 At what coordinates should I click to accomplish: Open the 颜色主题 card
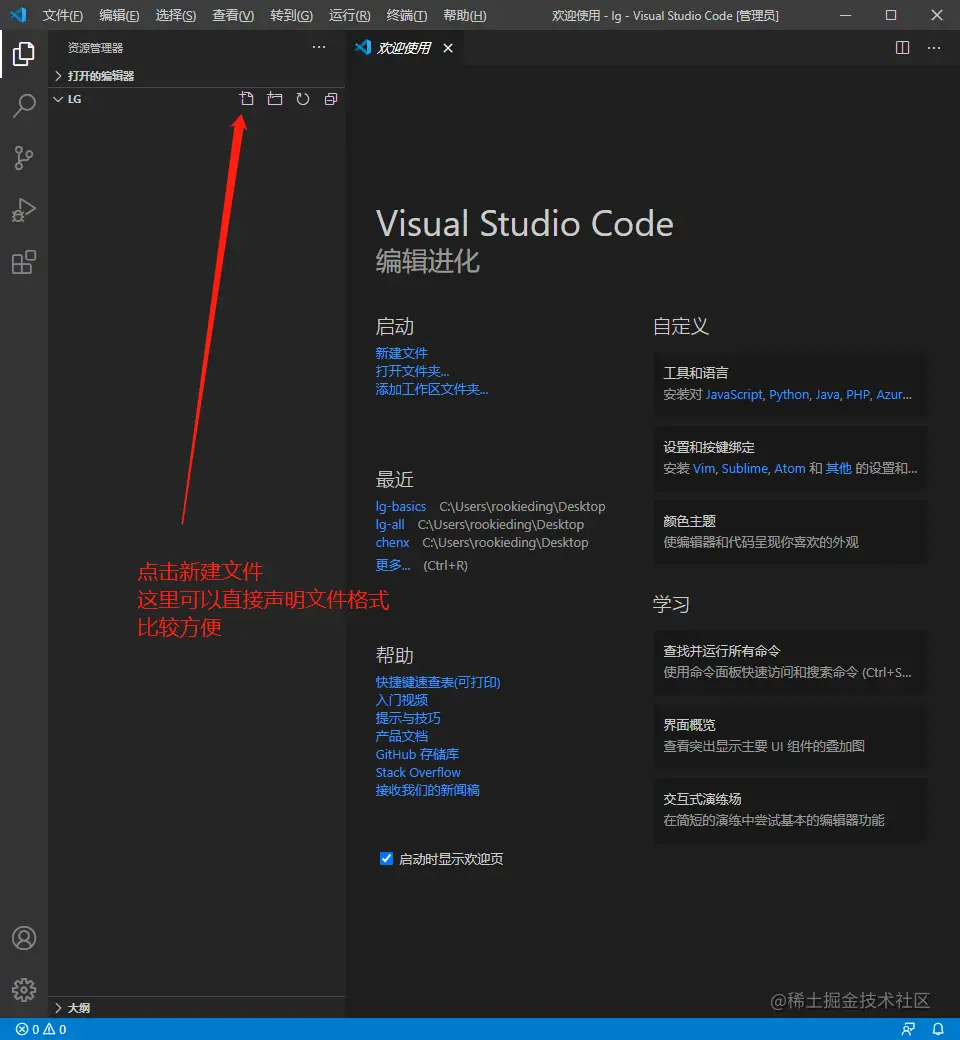790,531
